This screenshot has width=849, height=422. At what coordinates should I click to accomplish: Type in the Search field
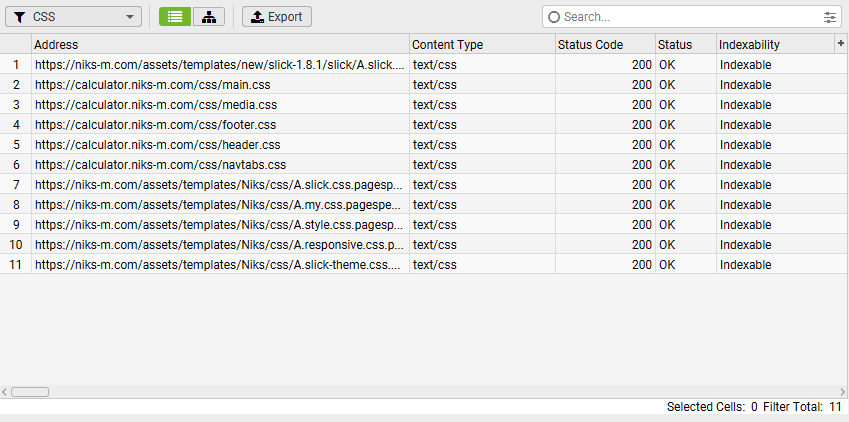pos(690,17)
